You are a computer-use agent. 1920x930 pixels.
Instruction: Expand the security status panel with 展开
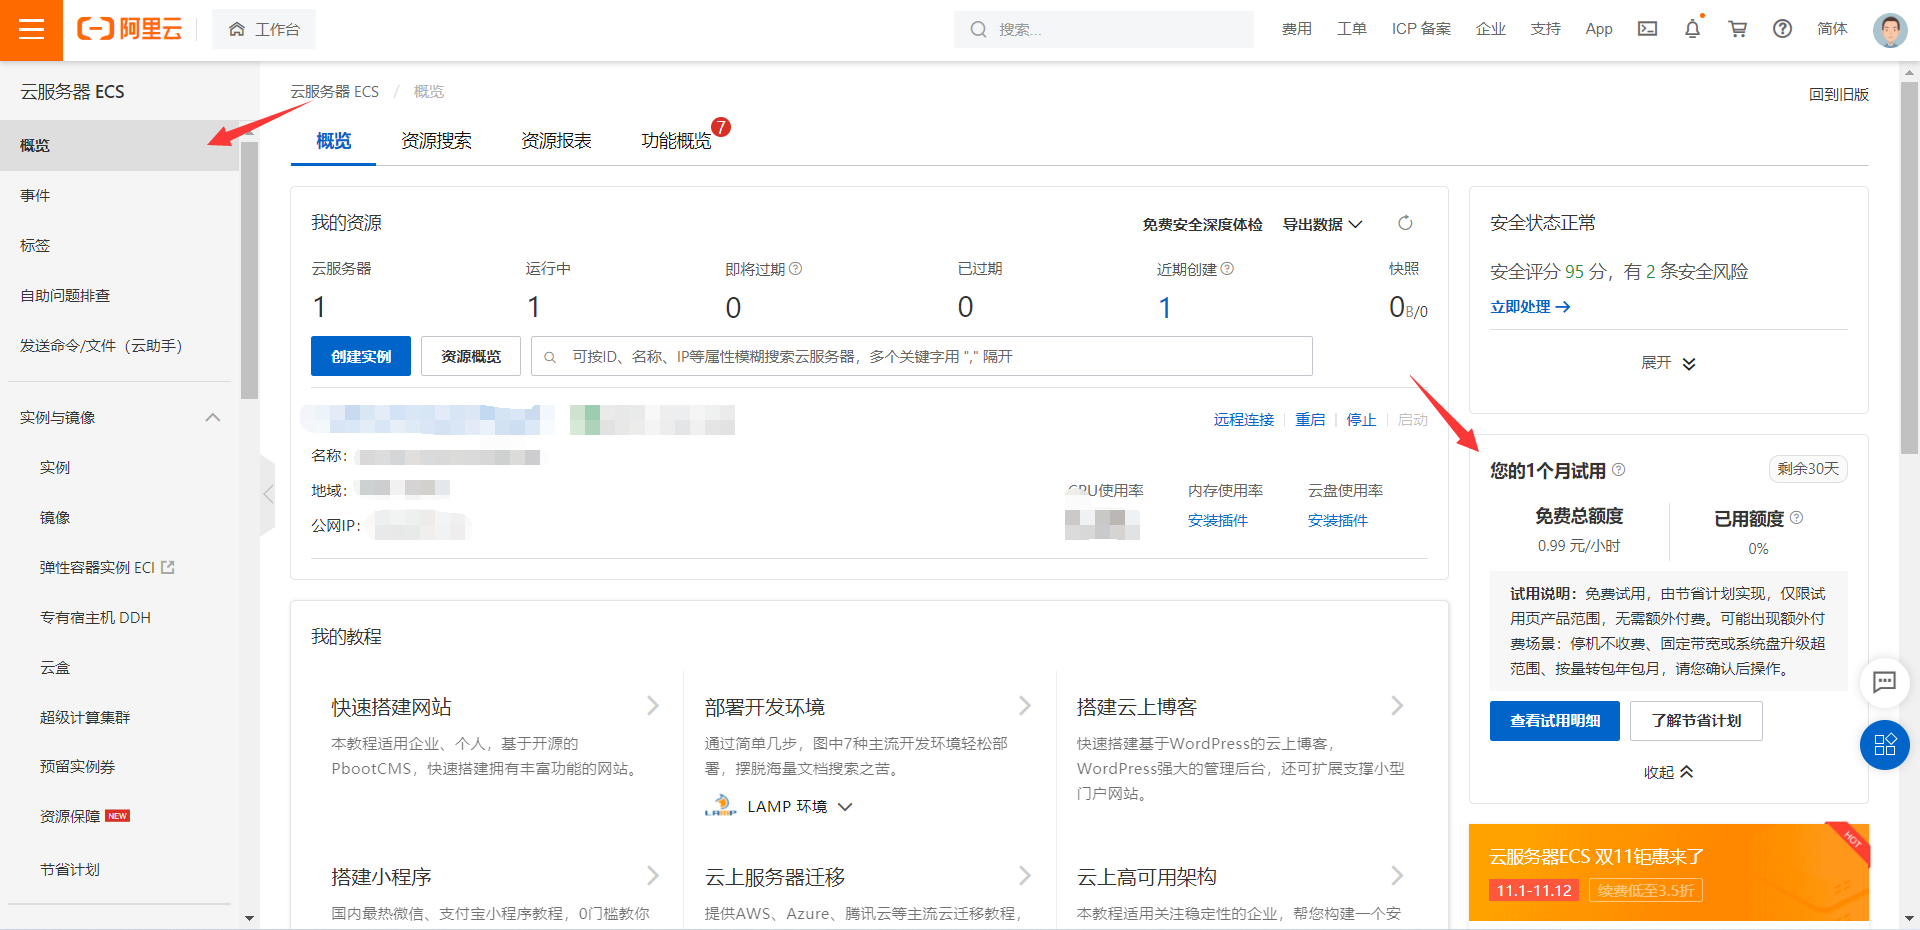(1668, 363)
